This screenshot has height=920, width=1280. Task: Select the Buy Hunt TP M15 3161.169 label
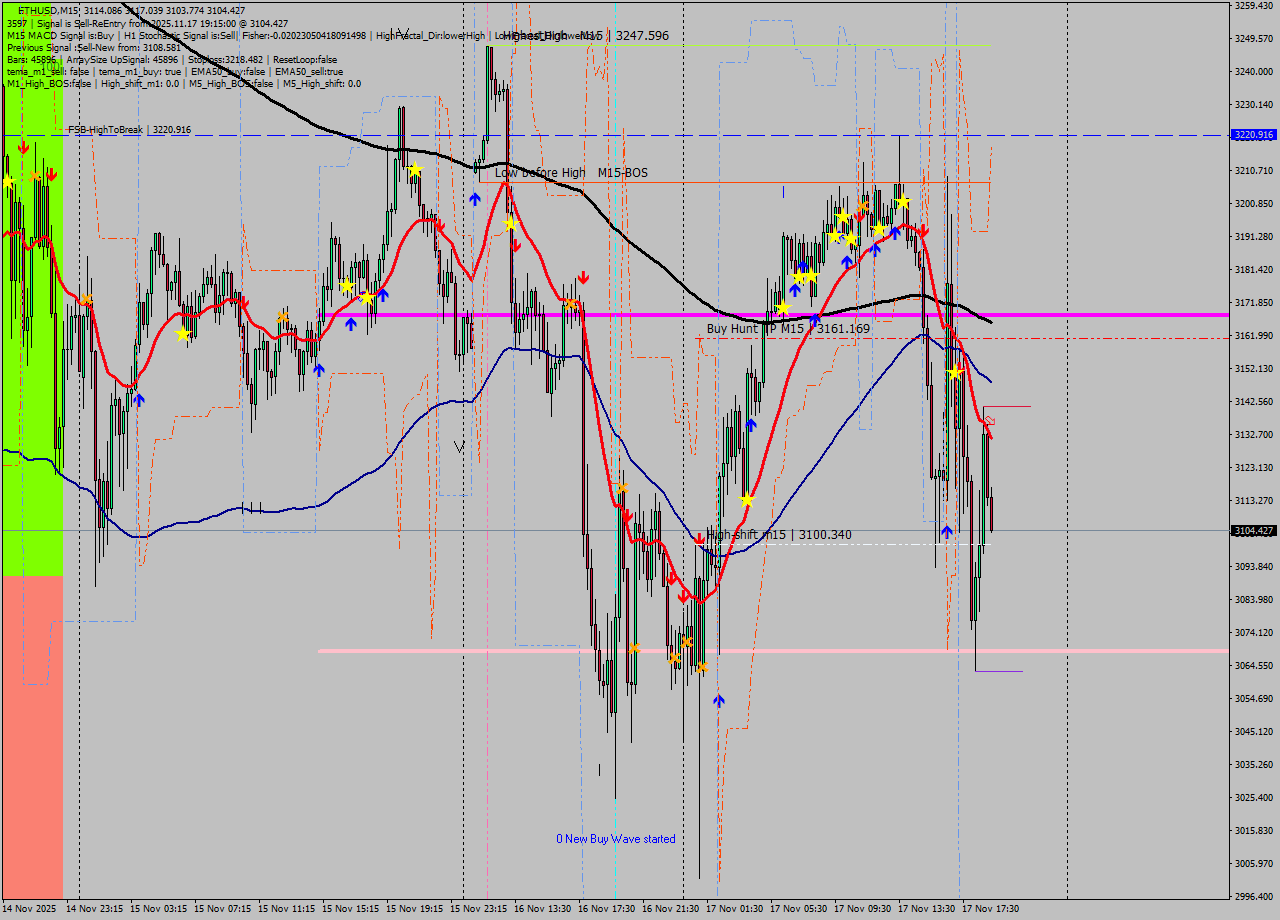point(788,328)
